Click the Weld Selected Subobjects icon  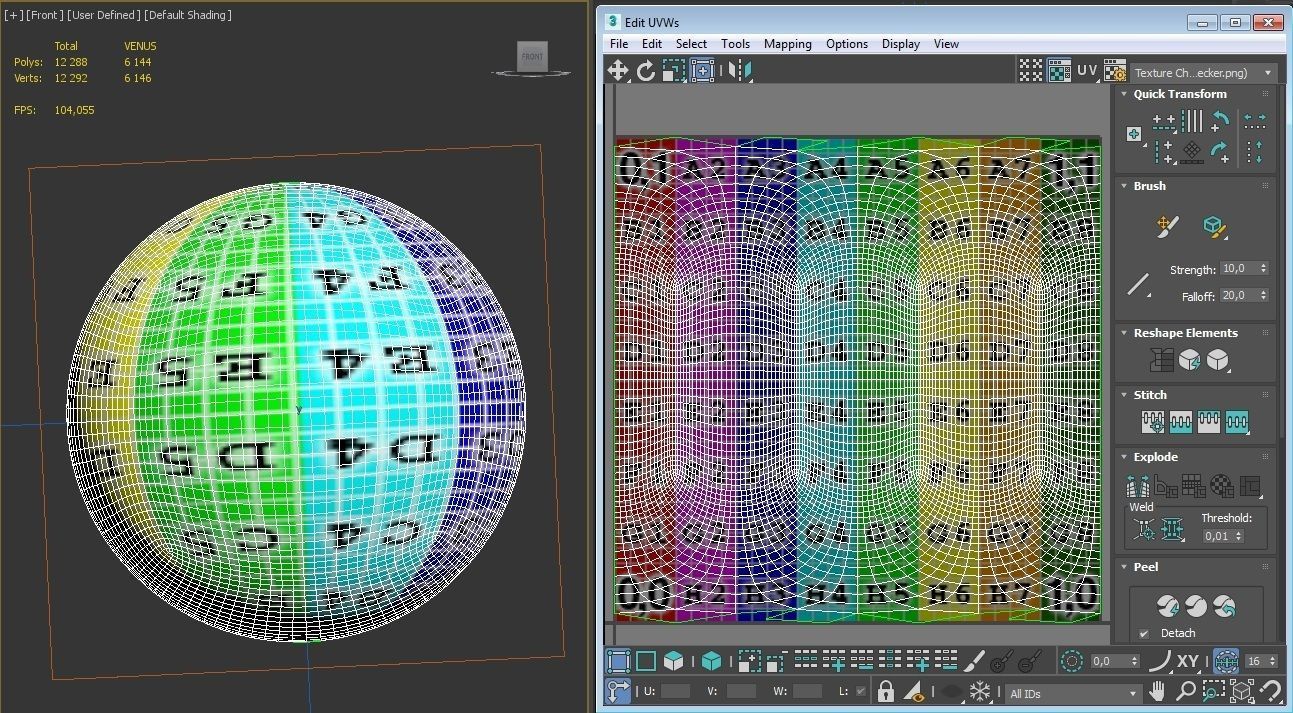pyautogui.click(x=1172, y=528)
